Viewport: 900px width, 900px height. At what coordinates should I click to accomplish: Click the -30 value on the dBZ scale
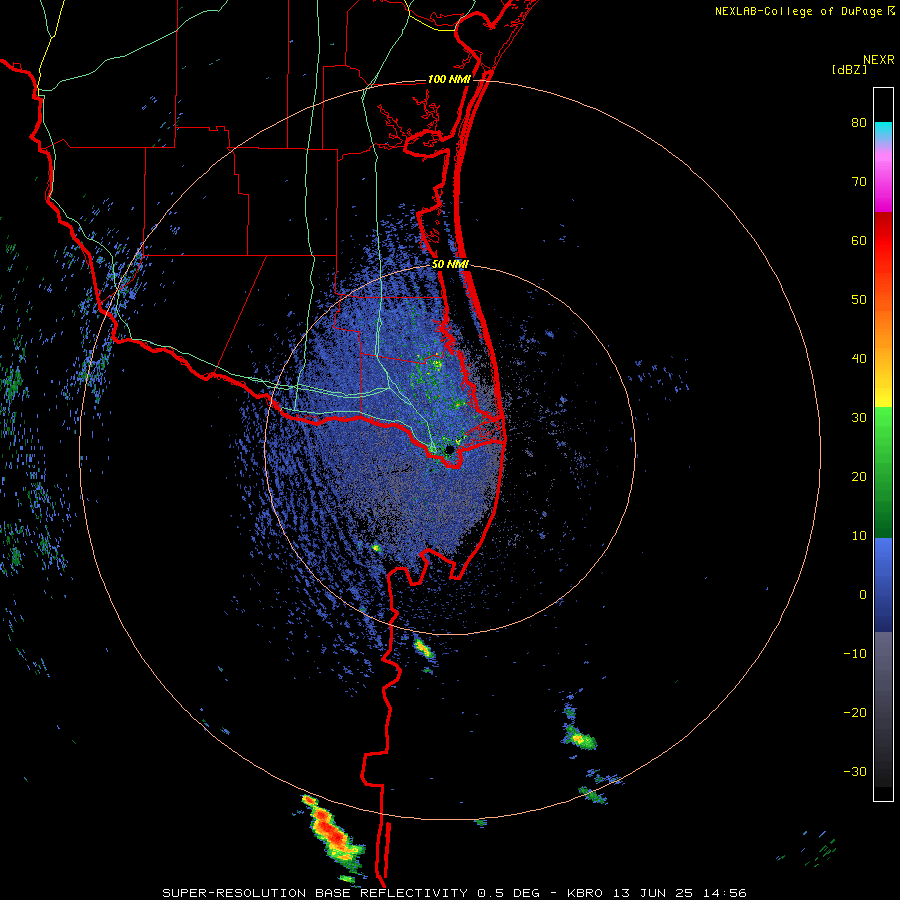[x=855, y=772]
